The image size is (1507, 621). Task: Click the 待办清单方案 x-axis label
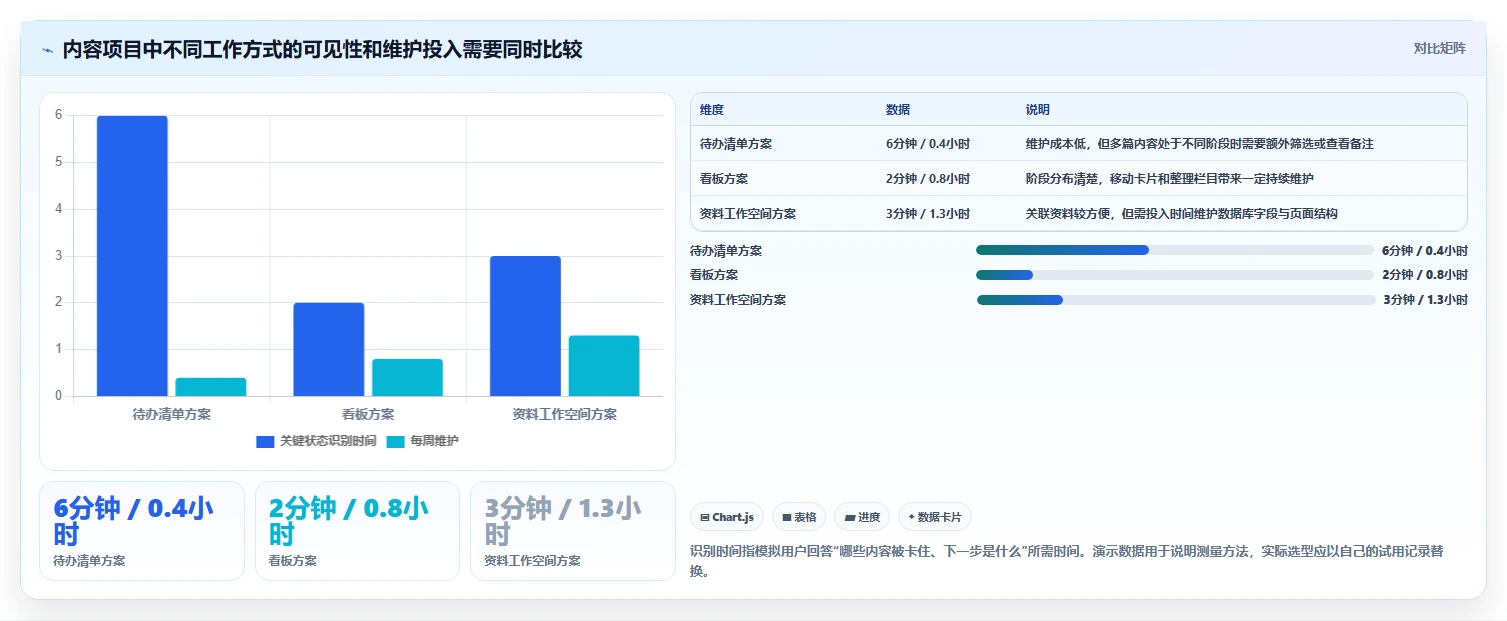coord(172,414)
